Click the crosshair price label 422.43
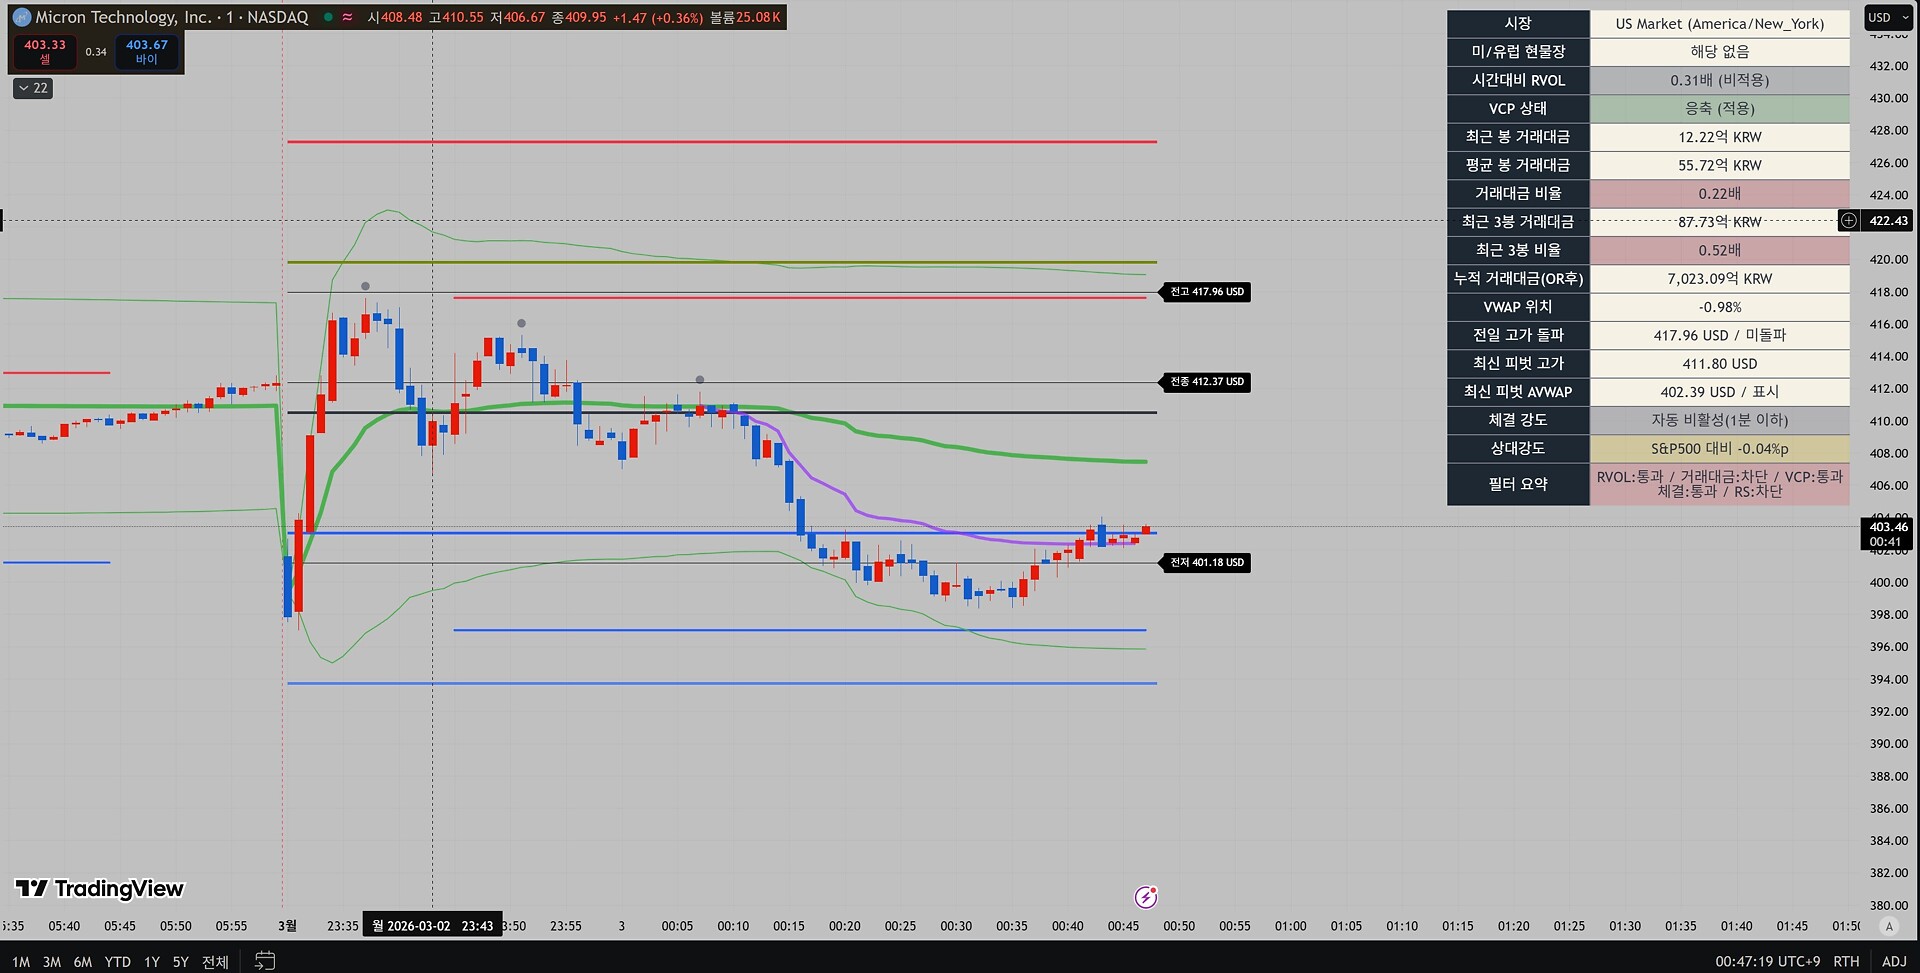Screen dimensions: 1920x973 [1888, 221]
